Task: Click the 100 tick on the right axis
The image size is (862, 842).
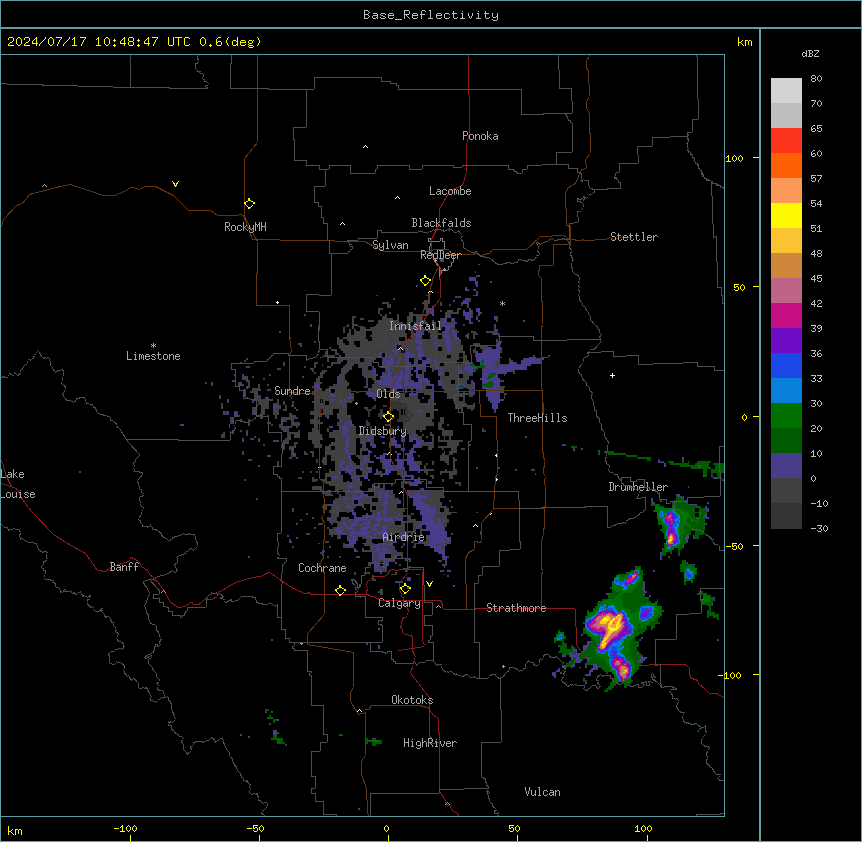Action: point(734,158)
